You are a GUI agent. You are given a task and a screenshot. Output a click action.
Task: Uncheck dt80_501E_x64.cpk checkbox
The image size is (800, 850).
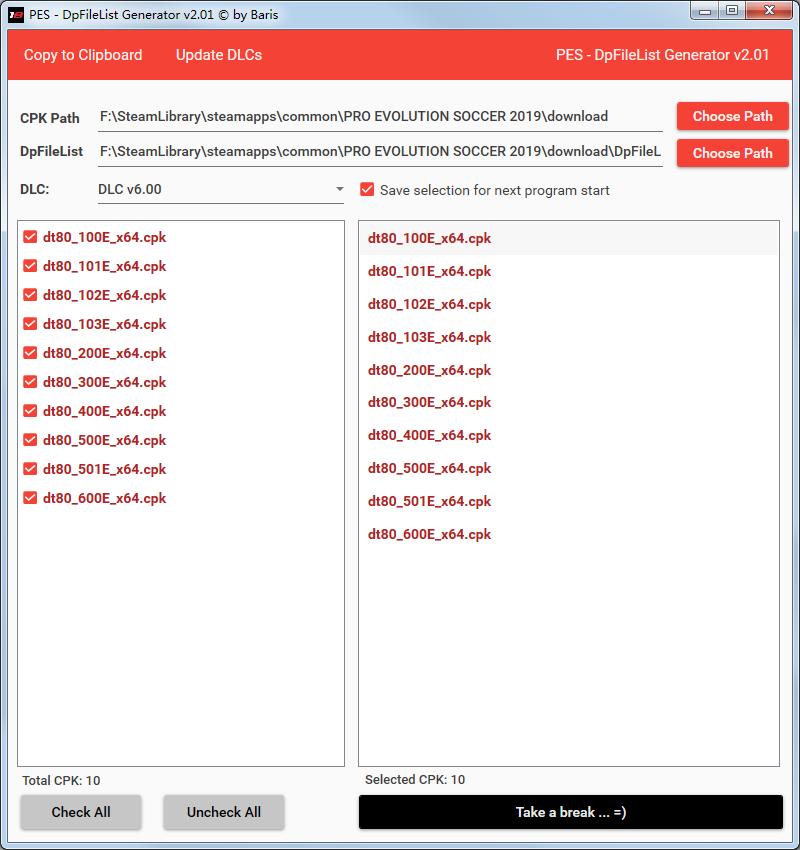pos(30,469)
